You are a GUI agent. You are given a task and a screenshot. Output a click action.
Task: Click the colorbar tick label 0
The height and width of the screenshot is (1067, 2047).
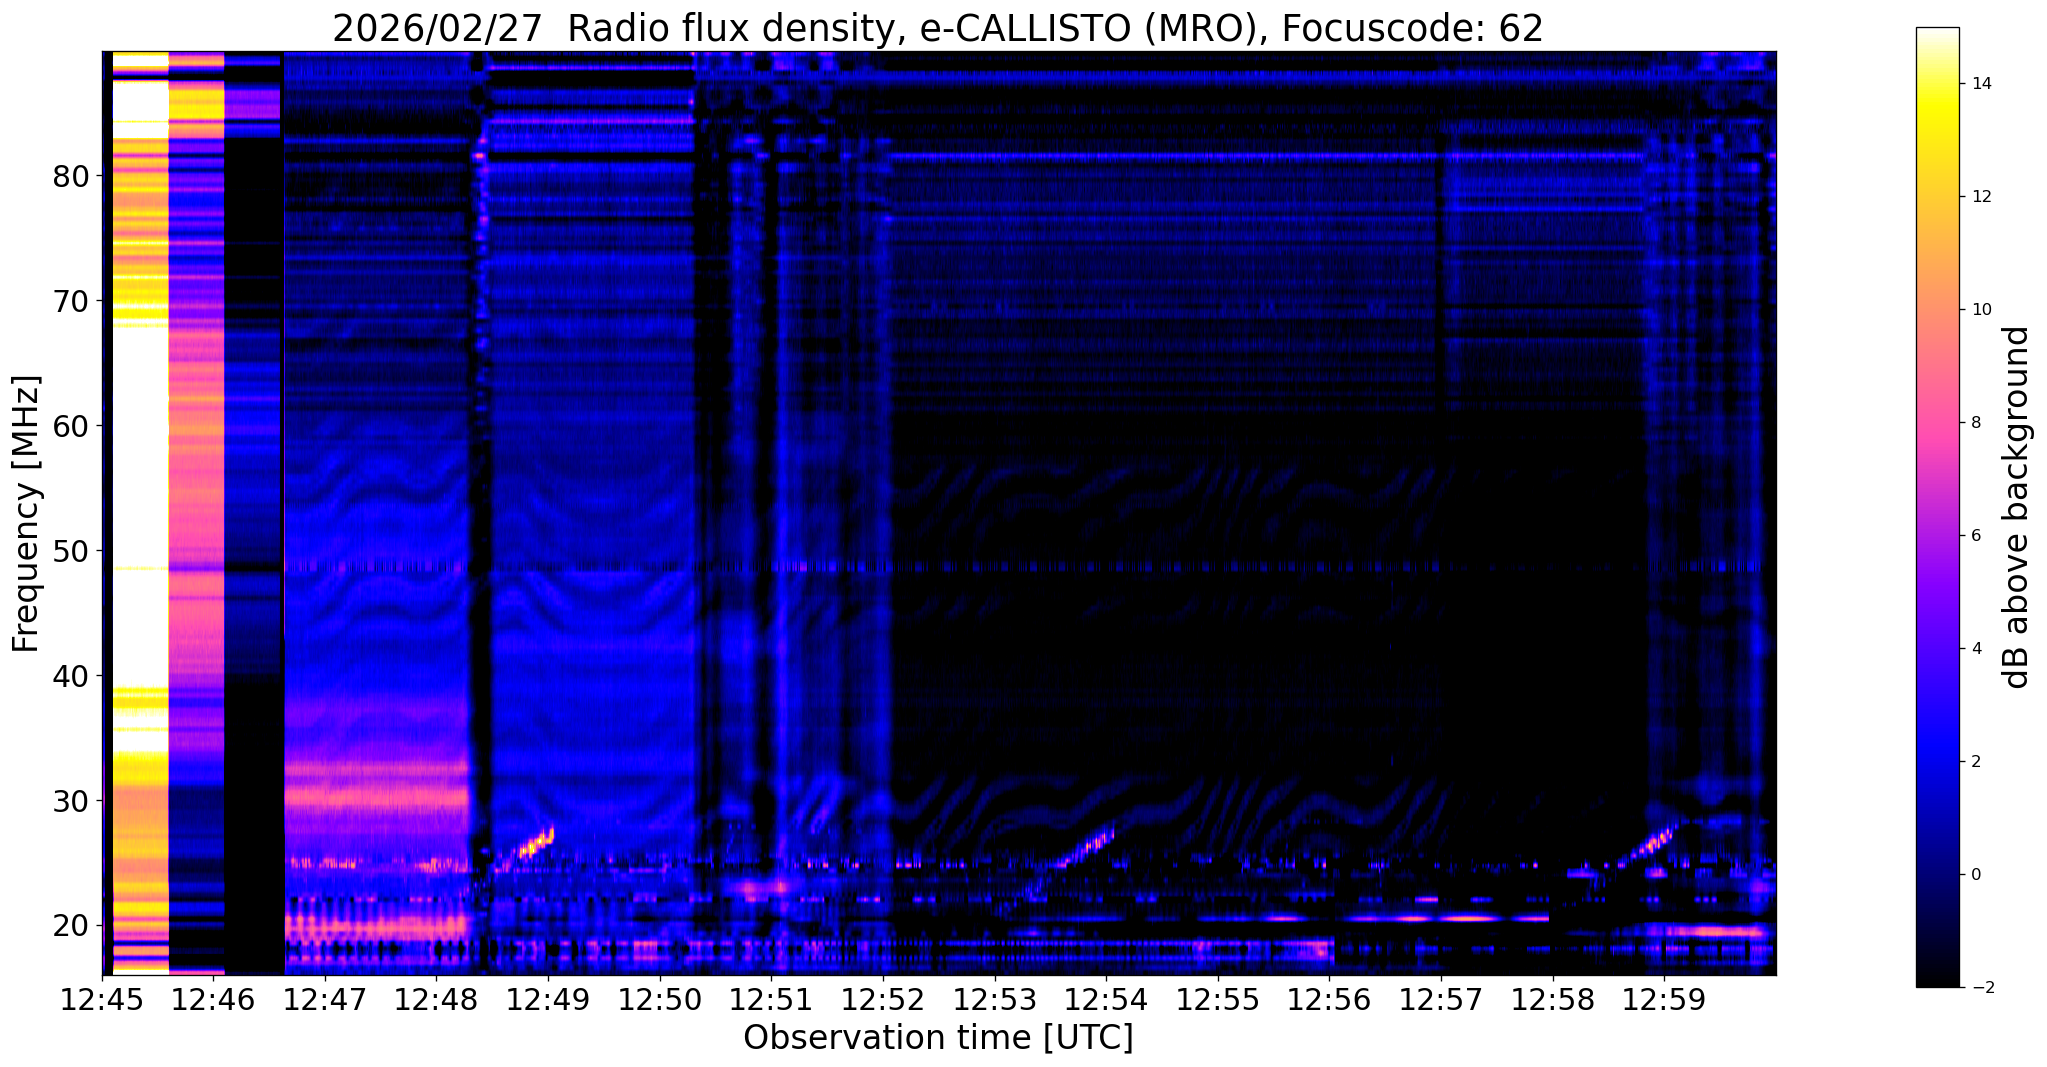(x=1975, y=875)
